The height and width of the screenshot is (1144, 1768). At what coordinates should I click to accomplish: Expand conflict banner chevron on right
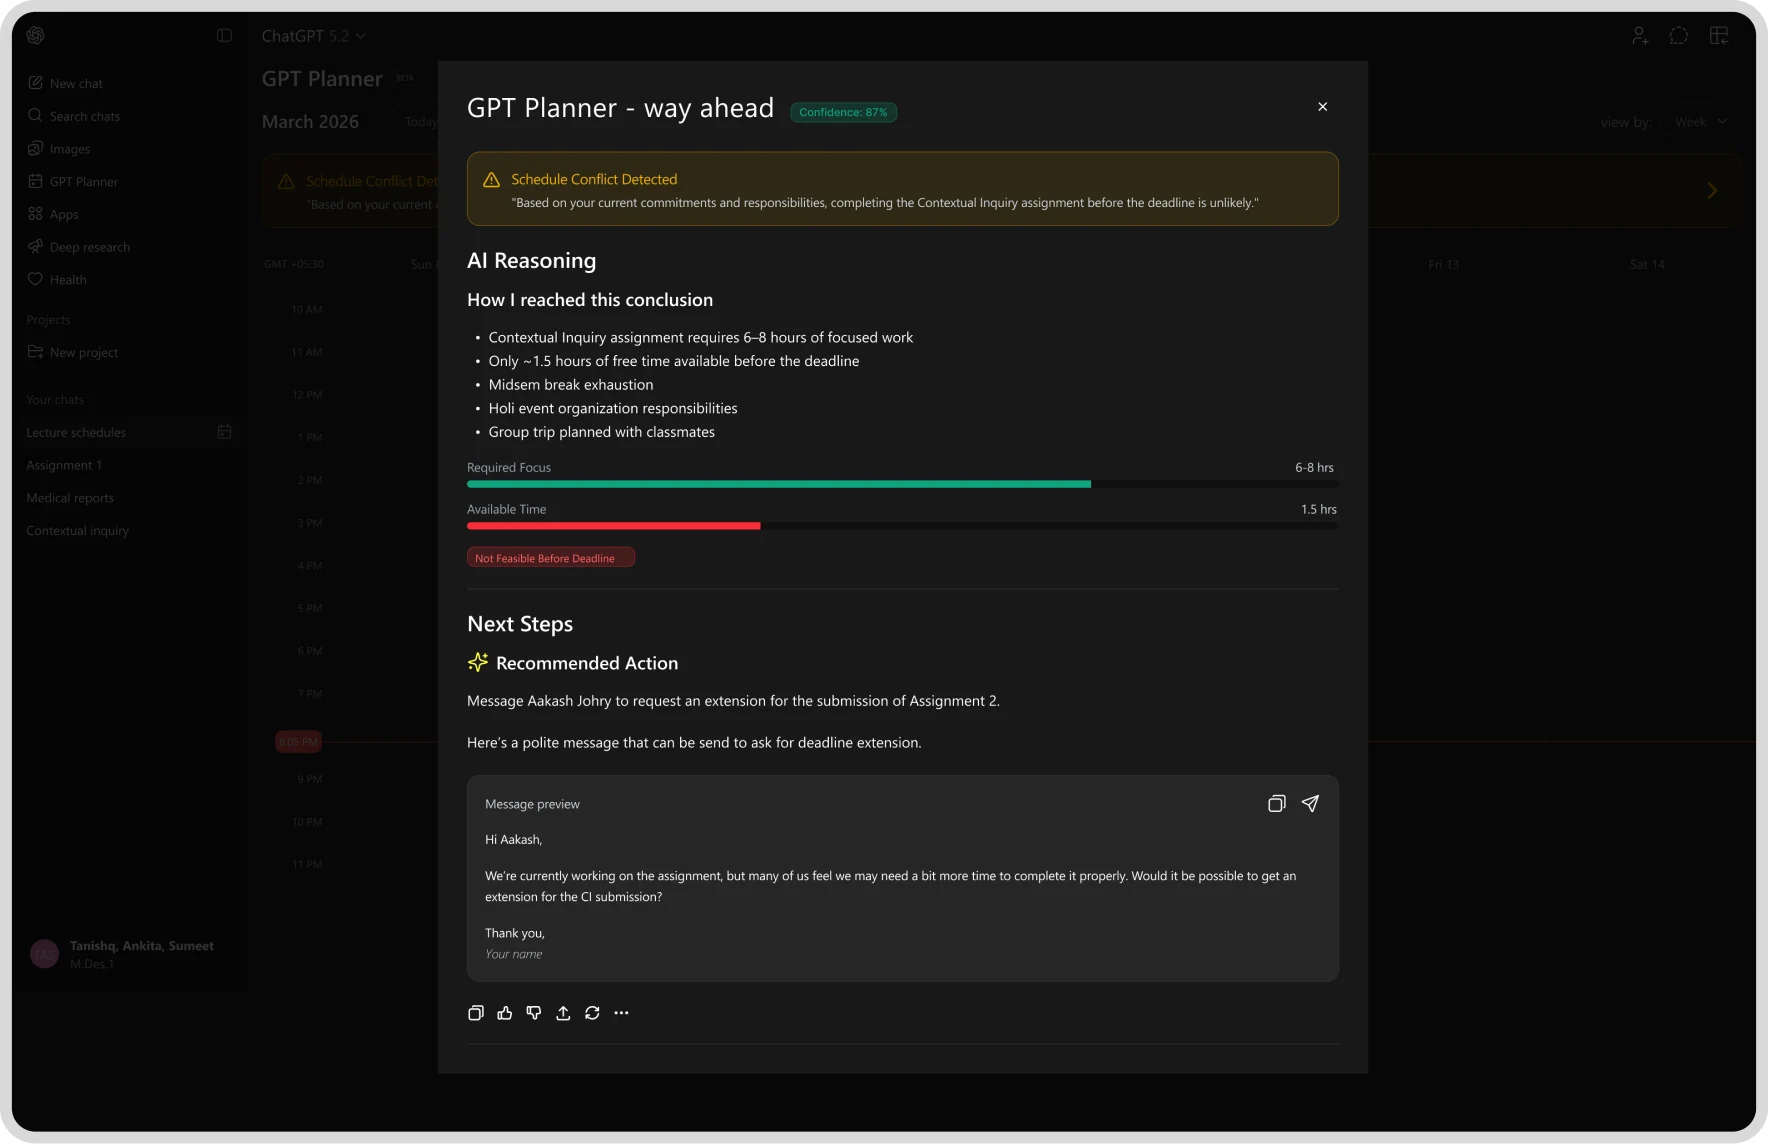coord(1712,190)
